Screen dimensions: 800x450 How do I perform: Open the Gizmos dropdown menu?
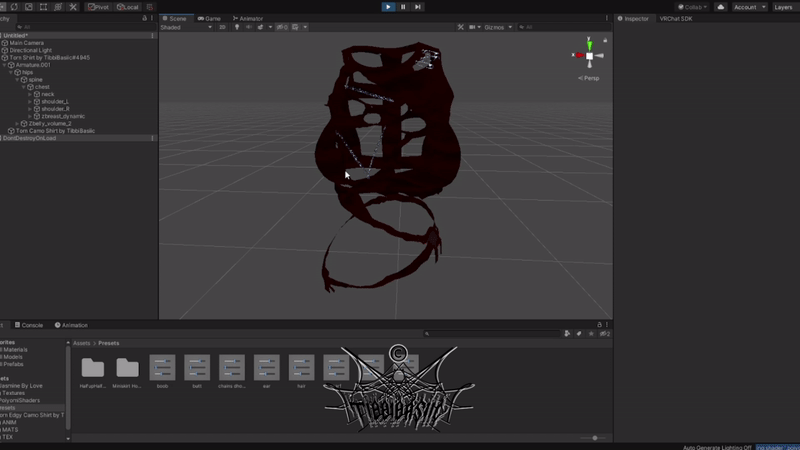pyautogui.click(x=497, y=27)
